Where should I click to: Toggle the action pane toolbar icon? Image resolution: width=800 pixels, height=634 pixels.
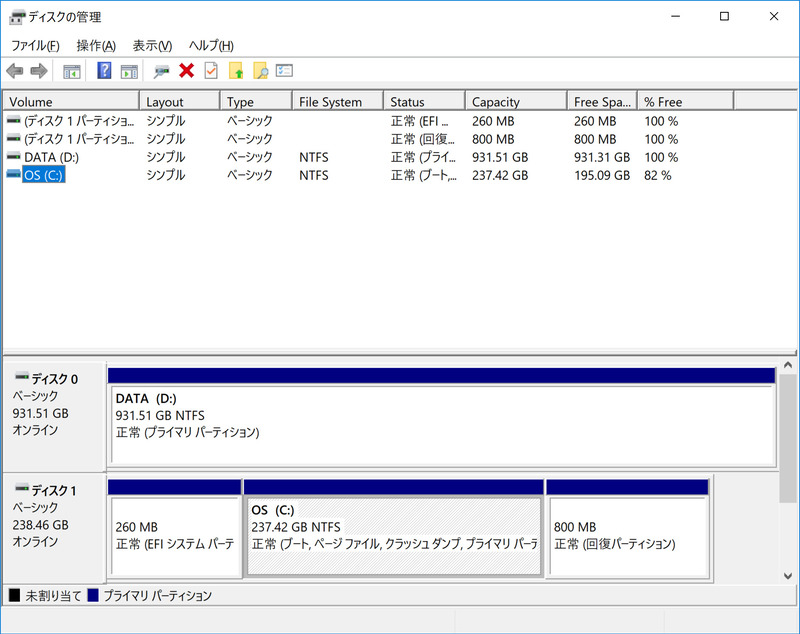click(131, 70)
